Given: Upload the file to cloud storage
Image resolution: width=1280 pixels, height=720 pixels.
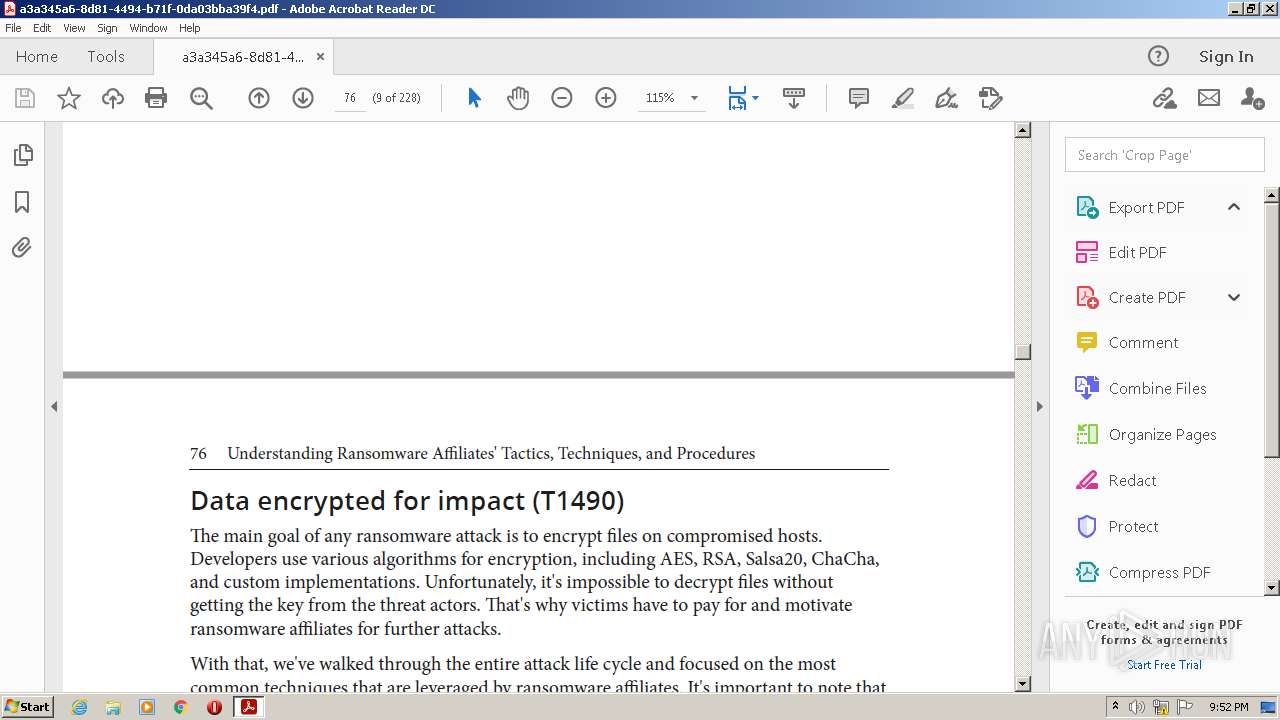Looking at the screenshot, I should coord(113,98).
